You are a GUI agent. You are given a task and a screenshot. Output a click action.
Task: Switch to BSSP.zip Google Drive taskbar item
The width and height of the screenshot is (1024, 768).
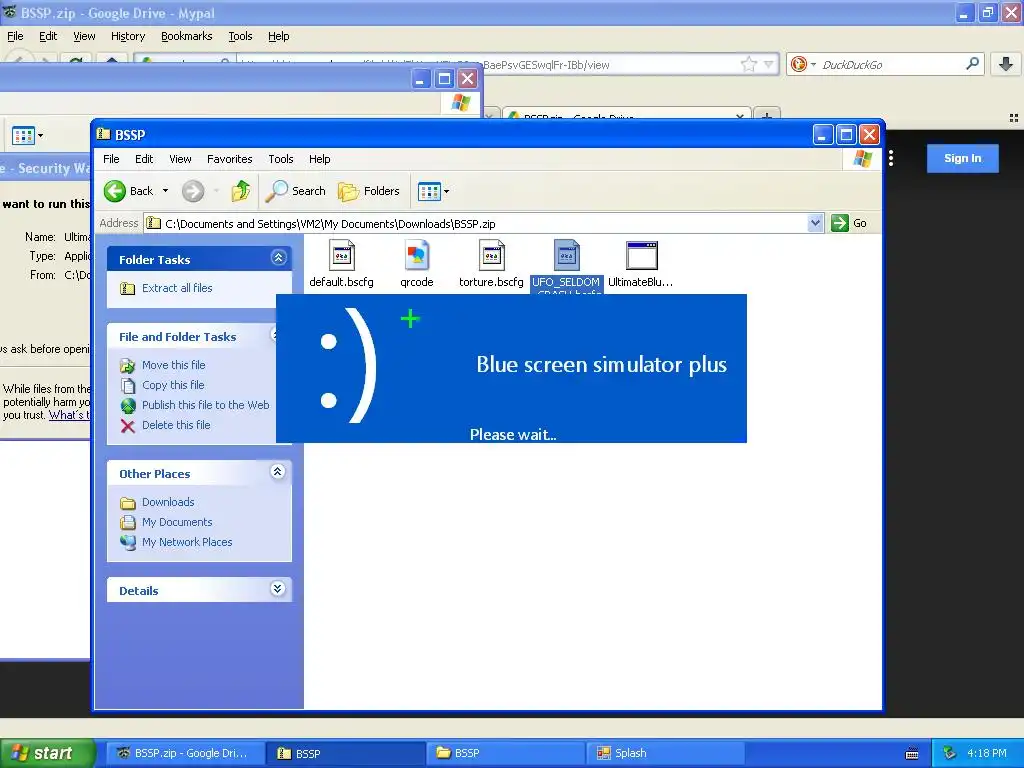(x=184, y=753)
